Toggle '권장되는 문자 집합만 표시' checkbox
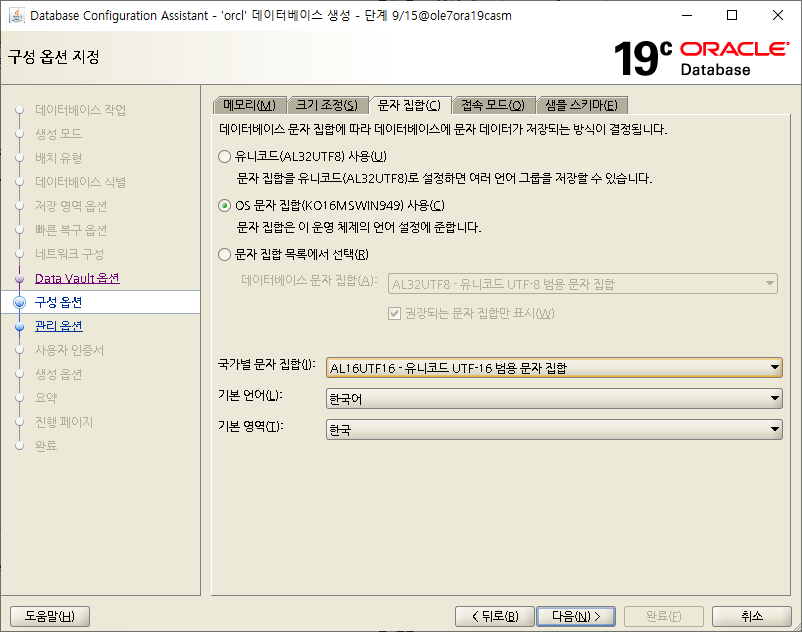802x632 pixels. [394, 313]
